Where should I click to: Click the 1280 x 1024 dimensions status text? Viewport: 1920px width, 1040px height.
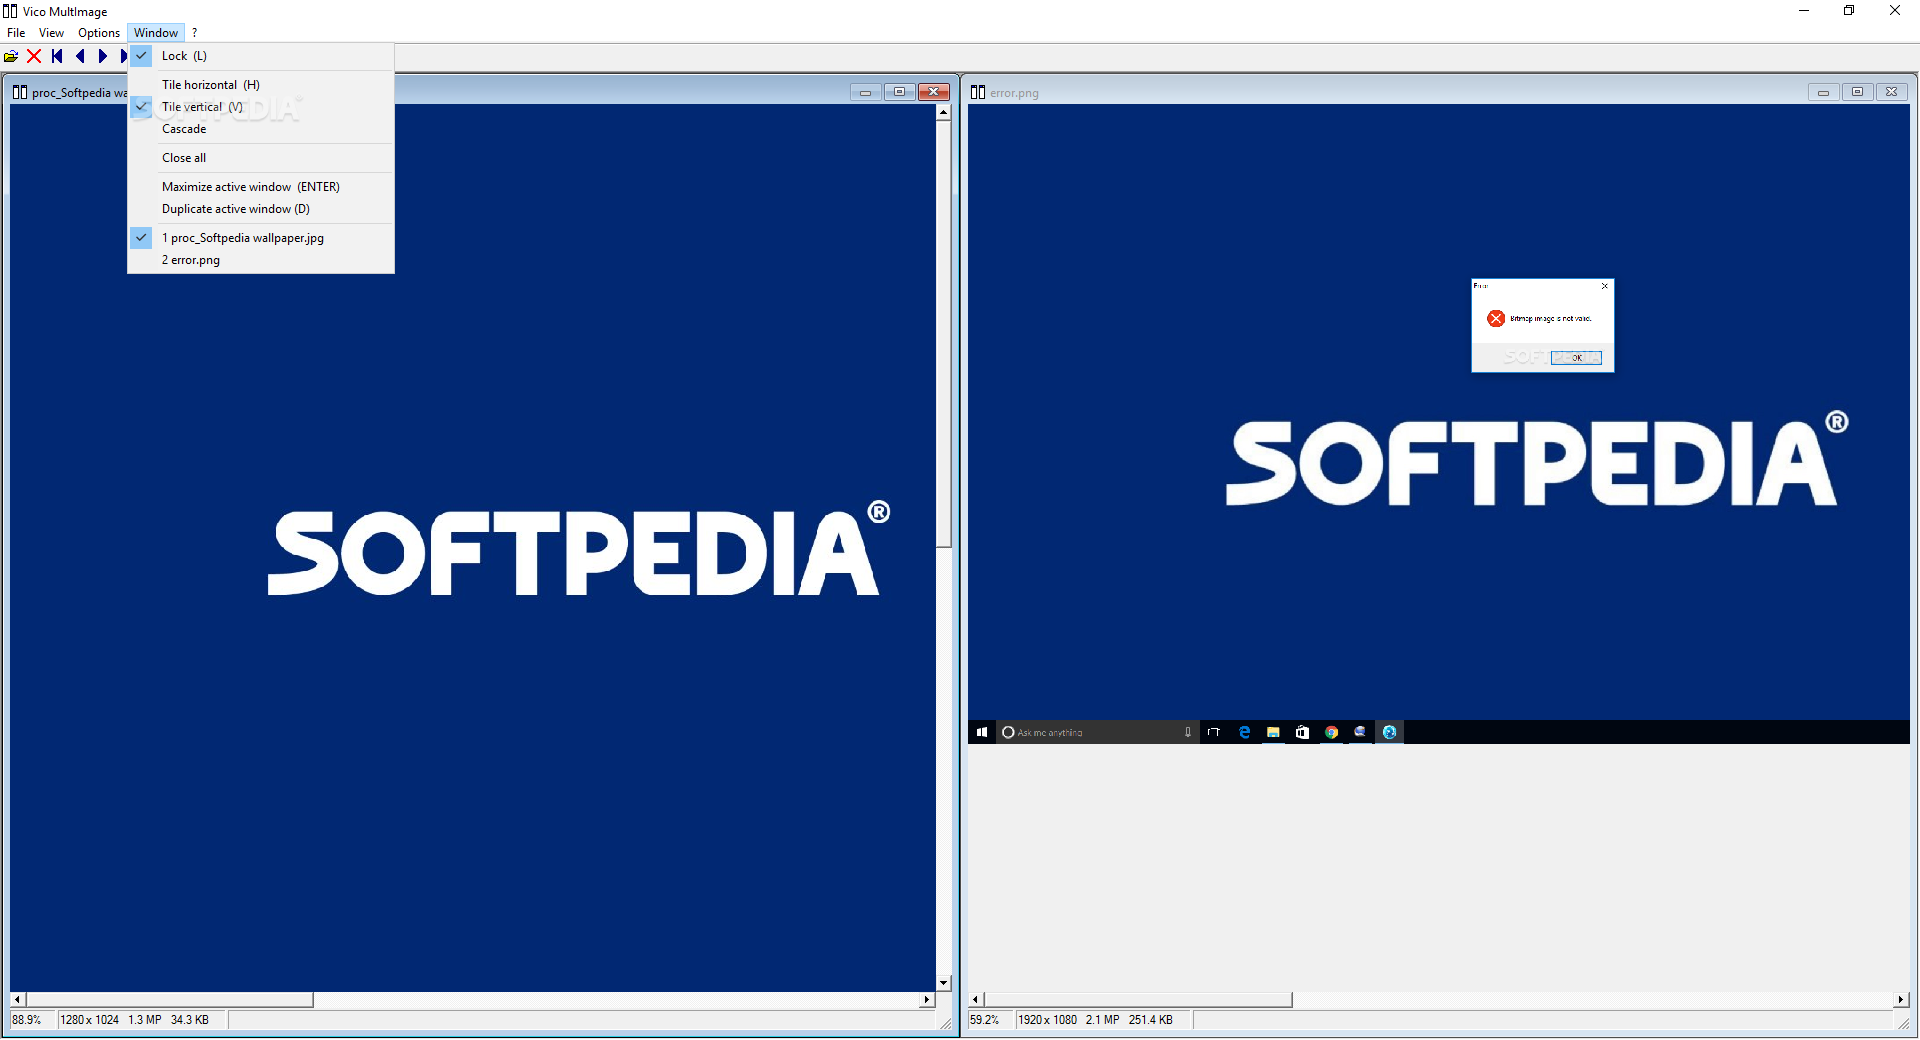90,1020
